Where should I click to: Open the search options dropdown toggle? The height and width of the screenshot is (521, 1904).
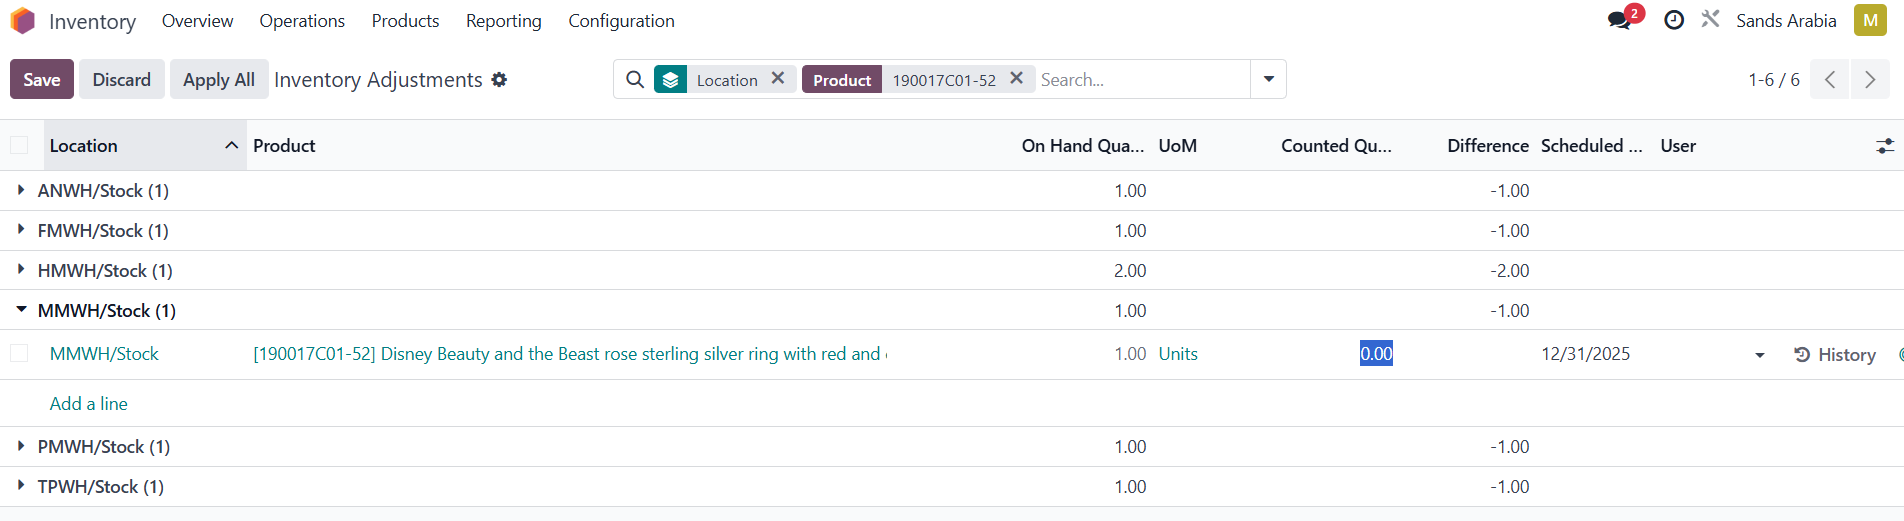pos(1268,80)
